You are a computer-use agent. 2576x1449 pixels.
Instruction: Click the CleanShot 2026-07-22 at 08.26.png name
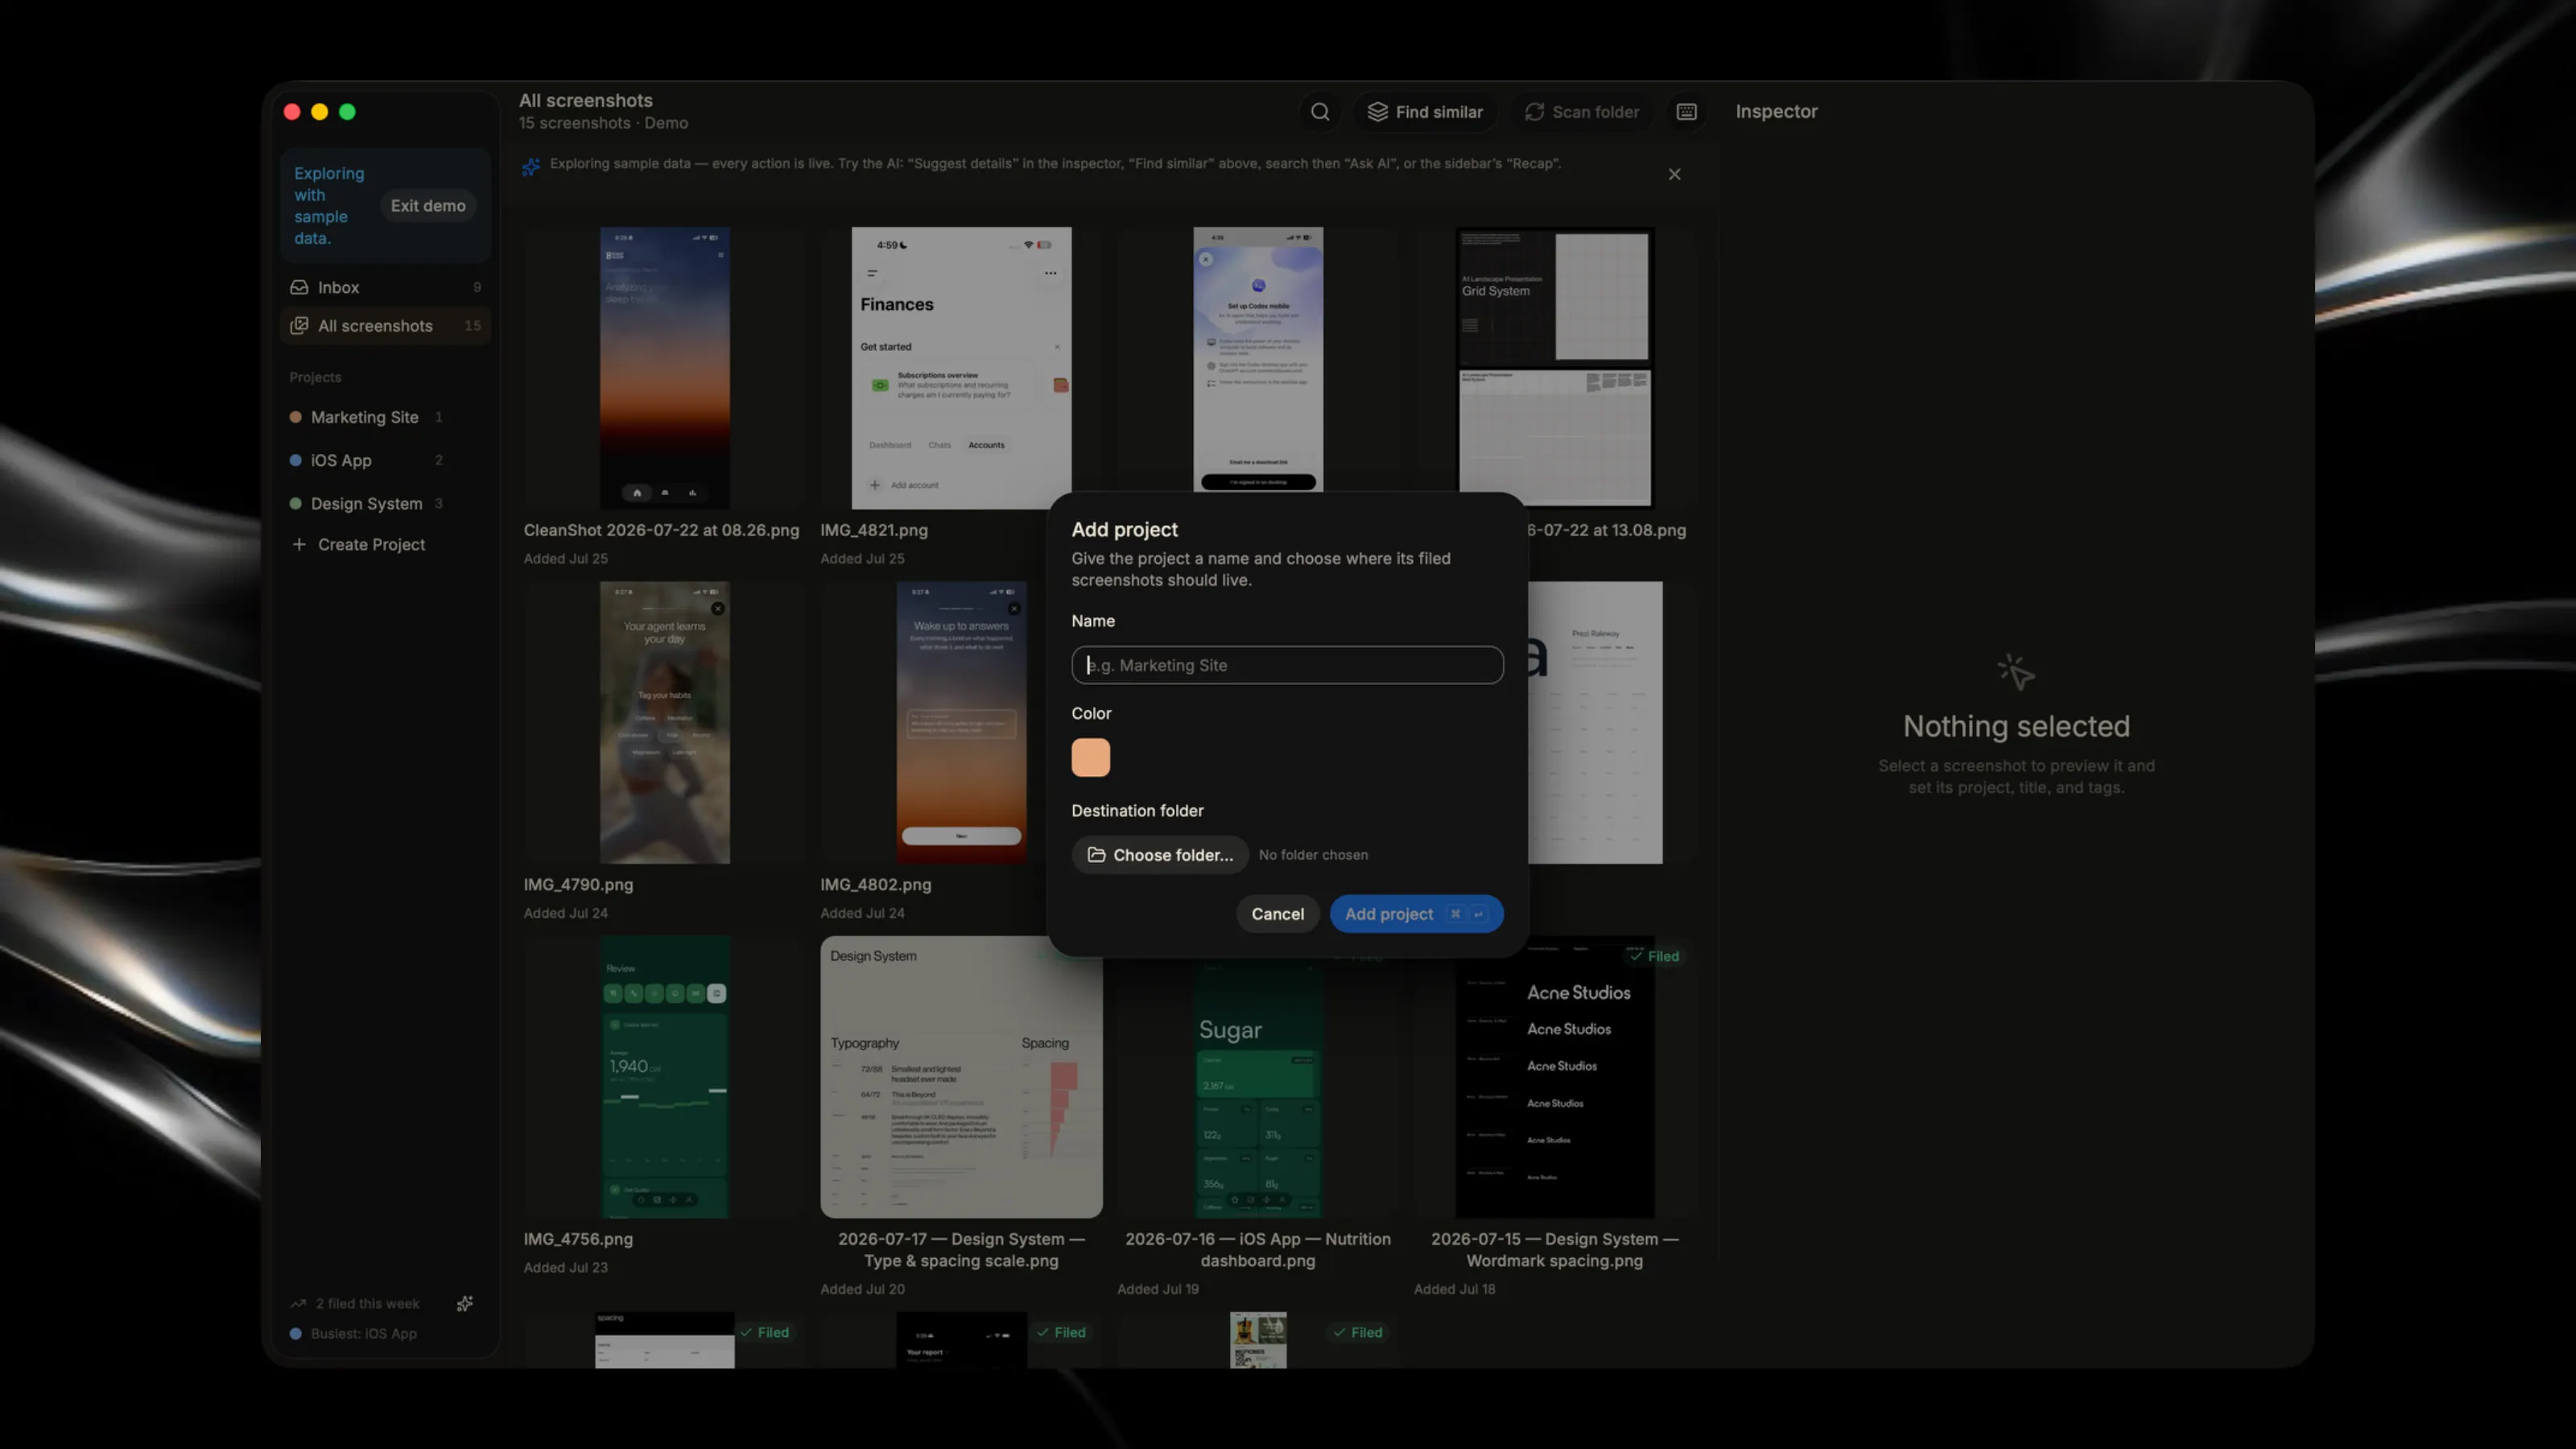pos(661,530)
